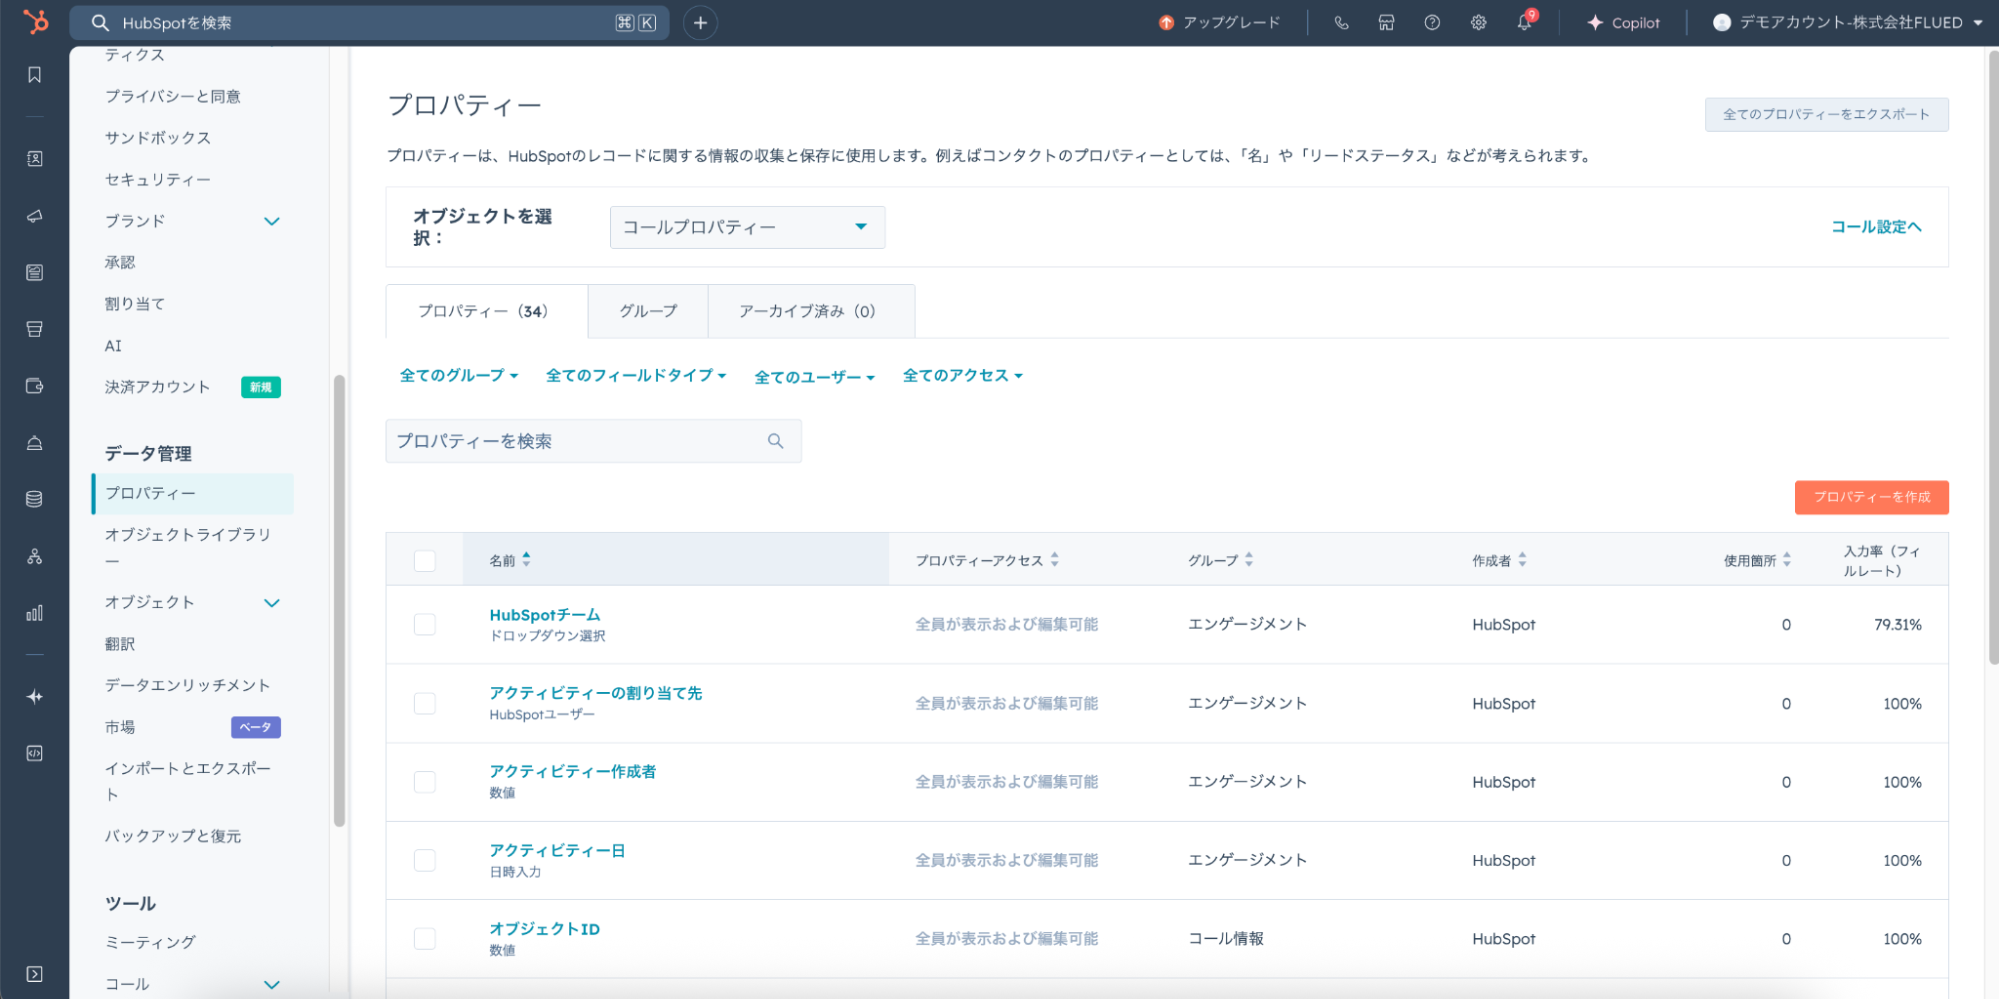Image resolution: width=1999 pixels, height=1000 pixels.
Task: Sort by property access column arrows
Action: coord(1055,560)
